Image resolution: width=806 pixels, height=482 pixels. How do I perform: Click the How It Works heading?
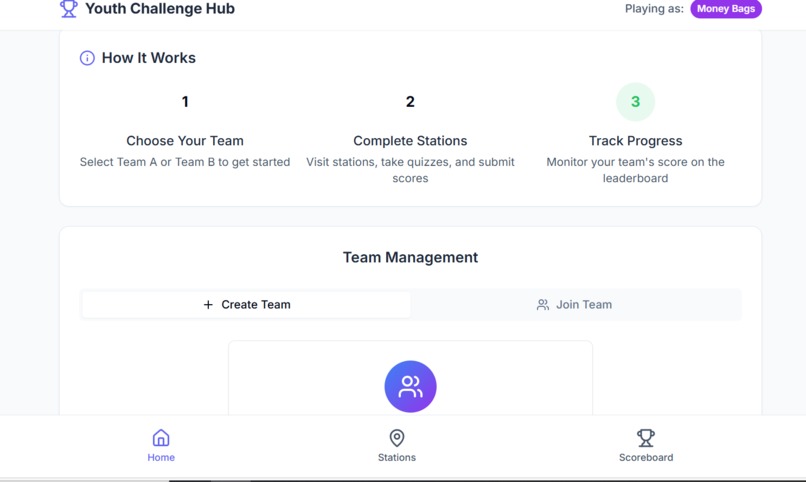pos(149,58)
